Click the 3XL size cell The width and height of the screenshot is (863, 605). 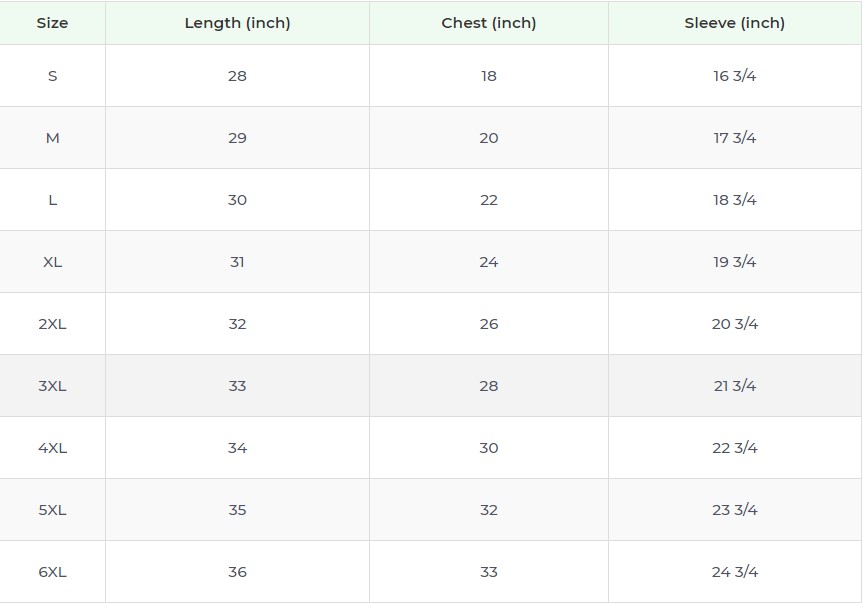[52, 386]
